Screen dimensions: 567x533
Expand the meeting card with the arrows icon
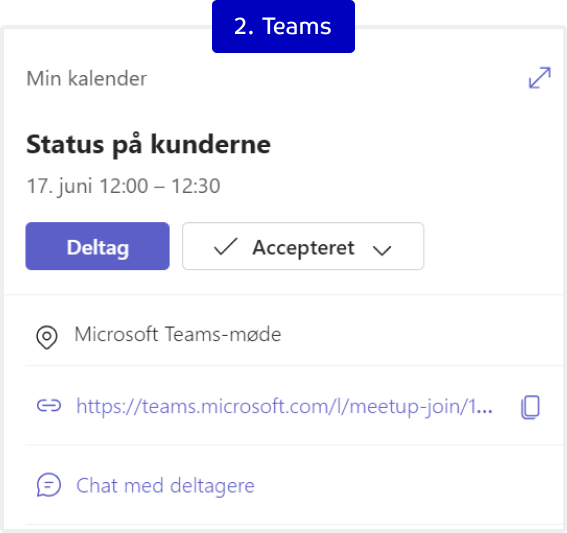(x=540, y=77)
